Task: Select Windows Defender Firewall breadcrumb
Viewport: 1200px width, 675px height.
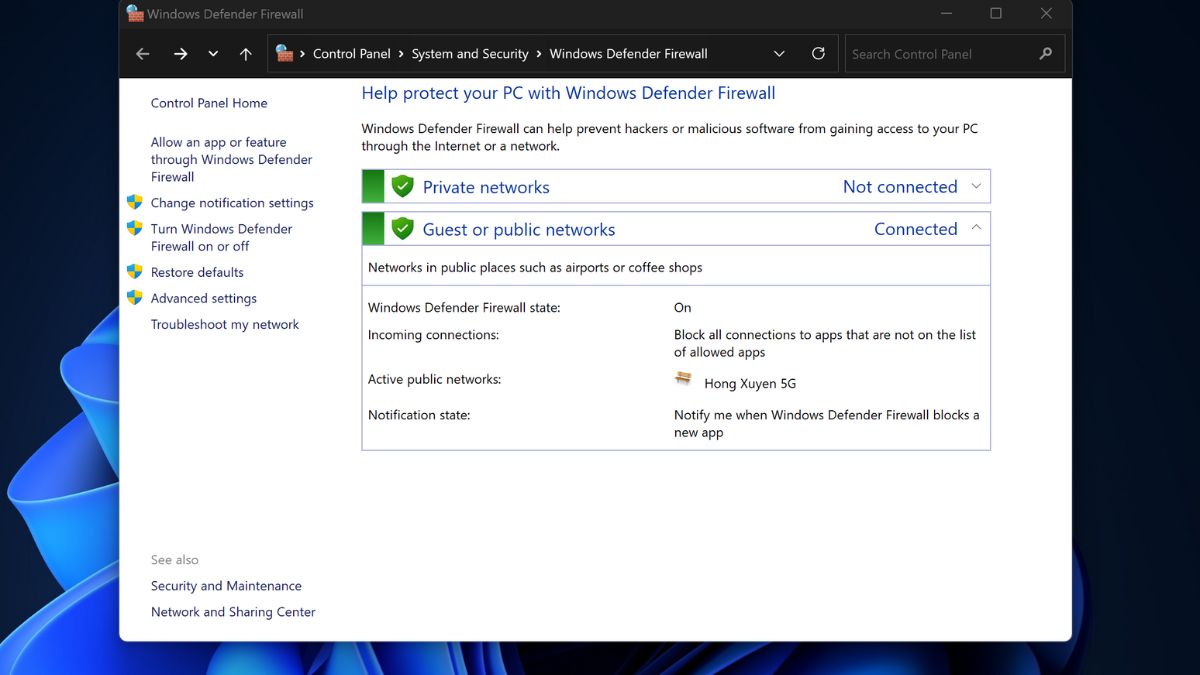Action: coord(628,54)
